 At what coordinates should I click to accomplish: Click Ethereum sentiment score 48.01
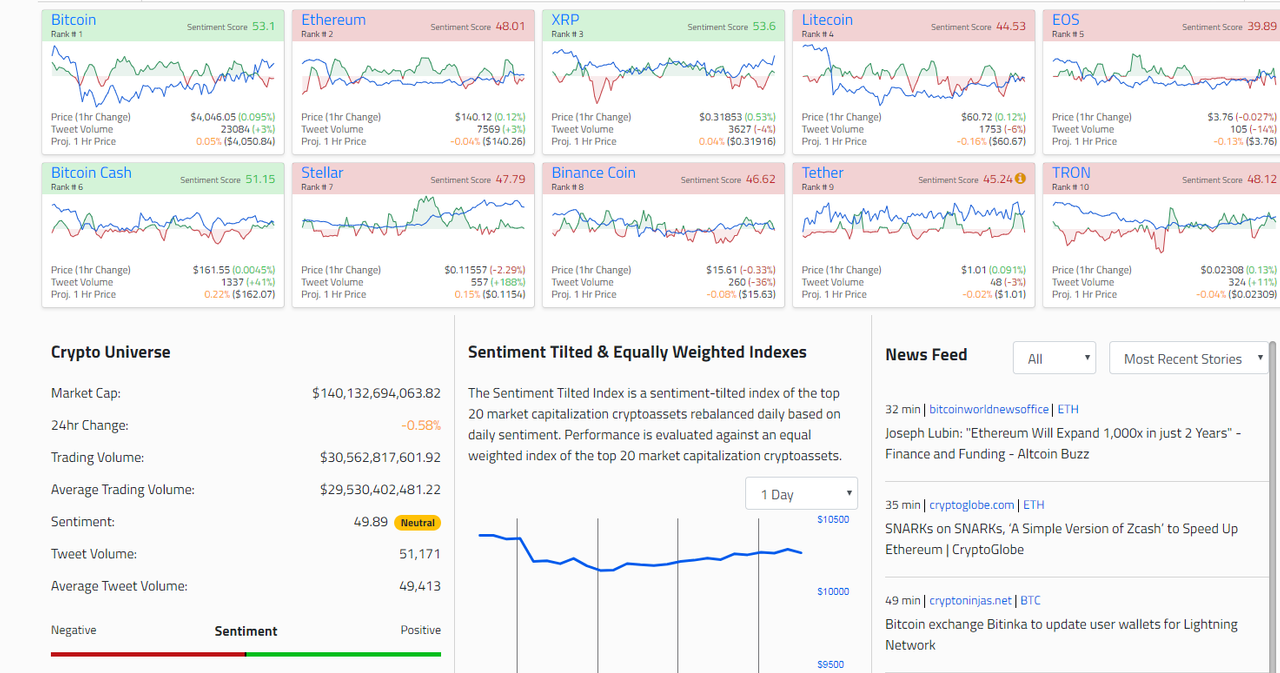point(510,26)
